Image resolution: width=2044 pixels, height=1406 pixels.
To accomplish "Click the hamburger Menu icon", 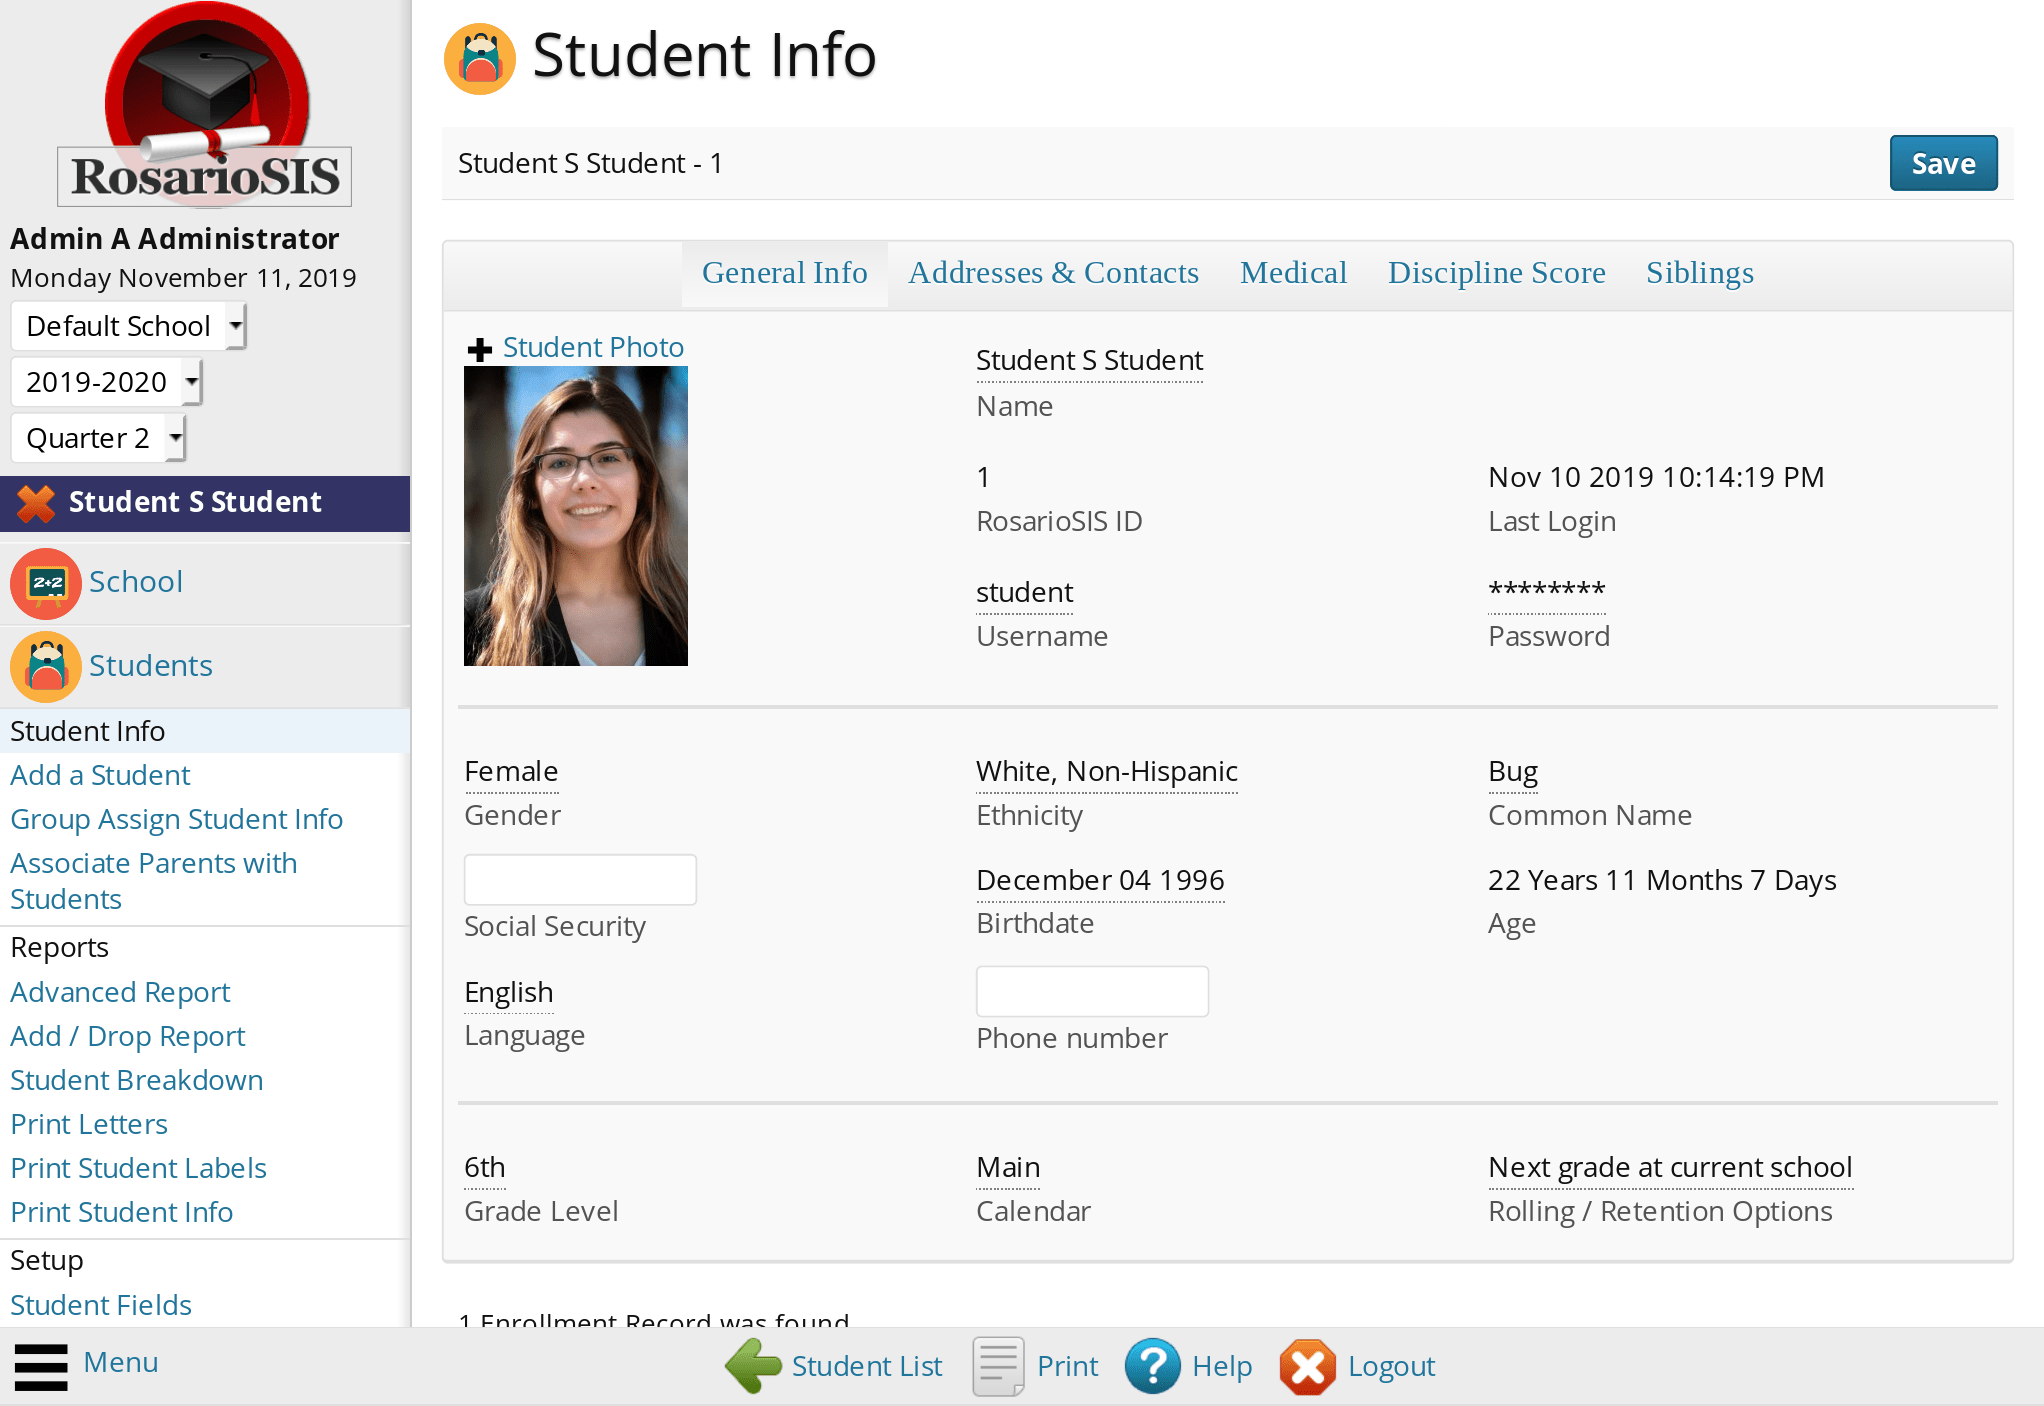I will [41, 1366].
